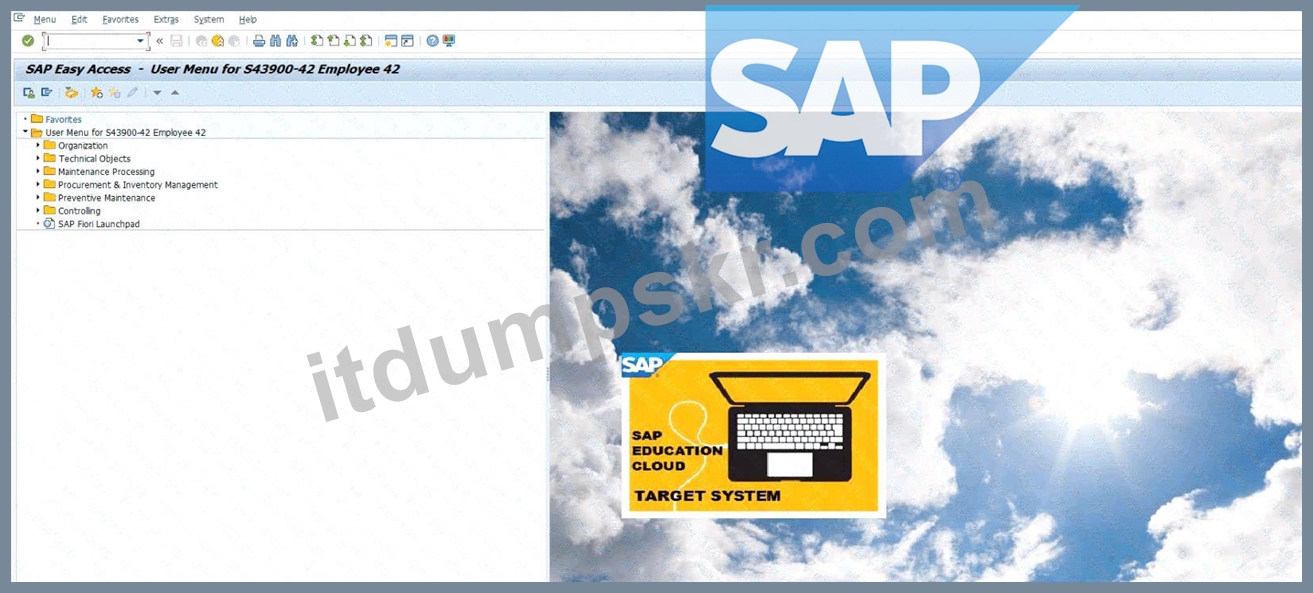
Task: Open Help via the question mark icon
Action: point(432,41)
